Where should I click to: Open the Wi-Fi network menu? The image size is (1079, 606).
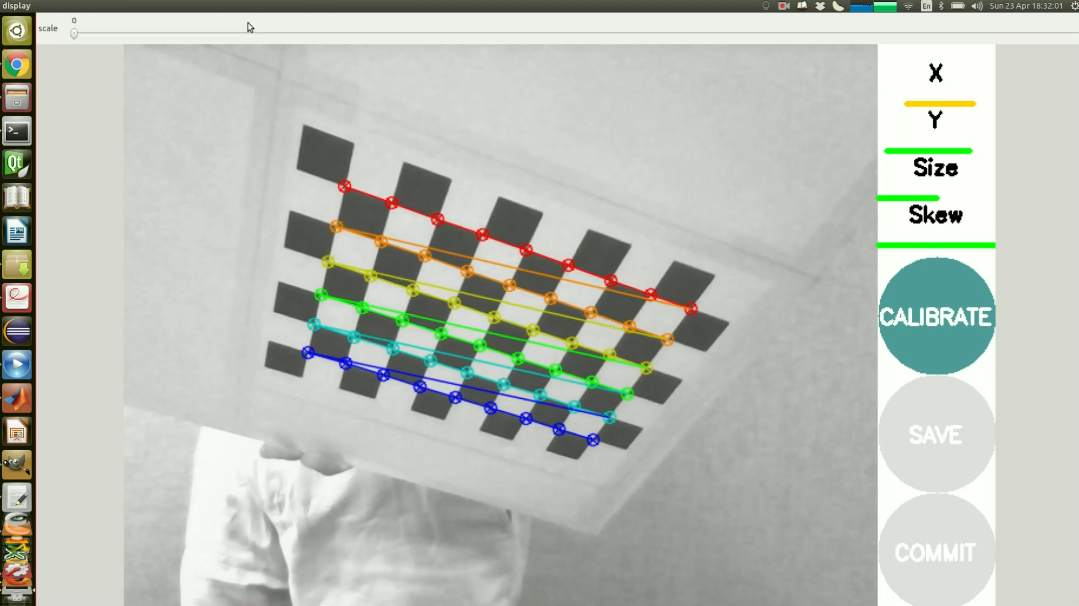point(908,6)
